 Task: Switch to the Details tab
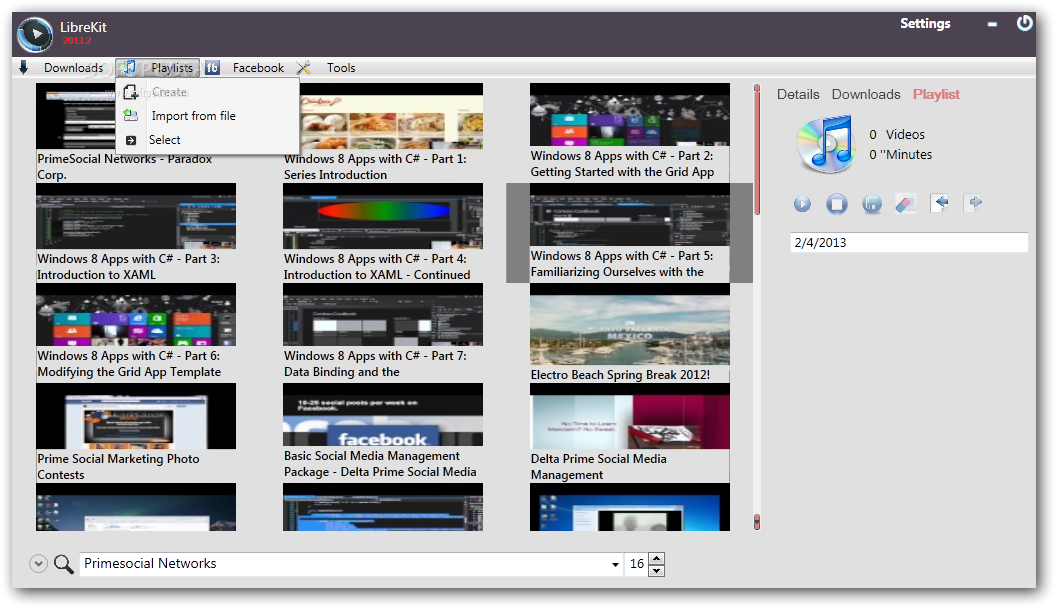click(x=798, y=94)
